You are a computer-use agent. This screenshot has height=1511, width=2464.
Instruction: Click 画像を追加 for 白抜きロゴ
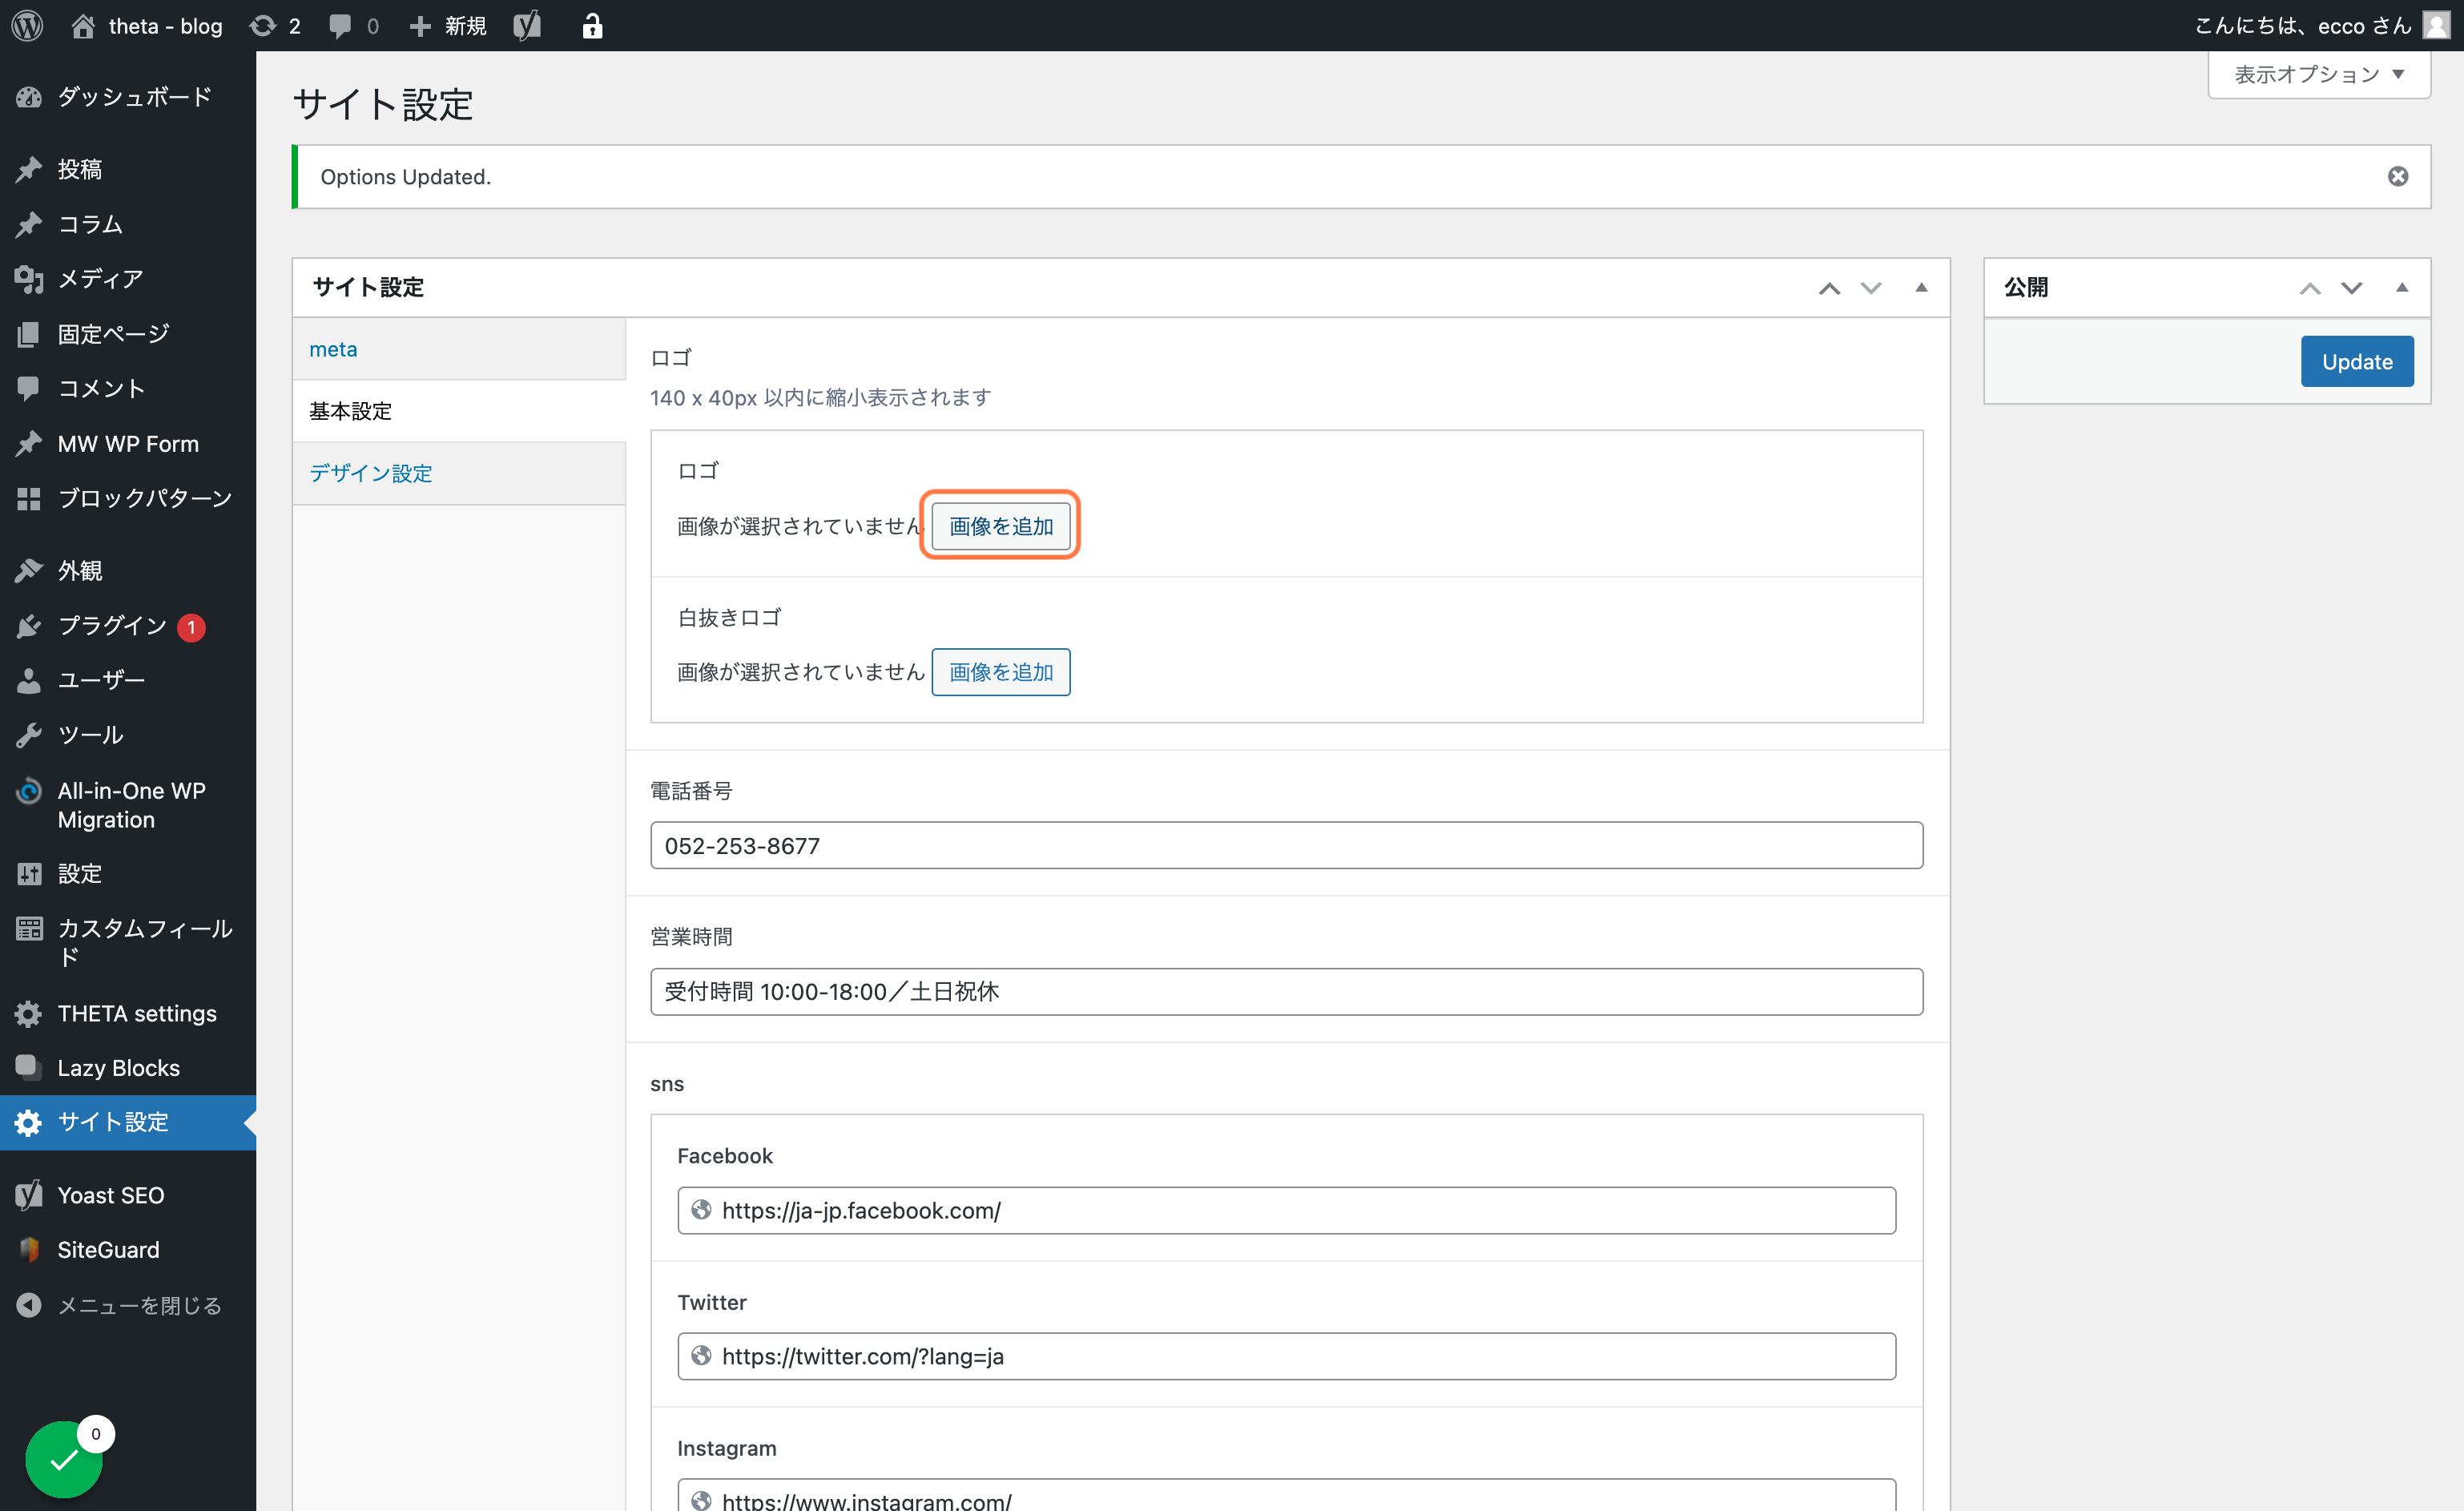tap(1001, 672)
